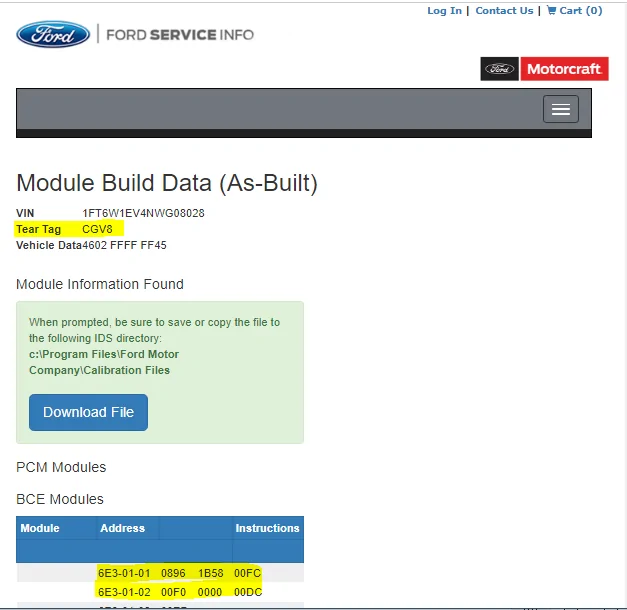Screen dimensions: 627x610
Task: Select the 6E3-01-02 address cell
Action: [124, 591]
